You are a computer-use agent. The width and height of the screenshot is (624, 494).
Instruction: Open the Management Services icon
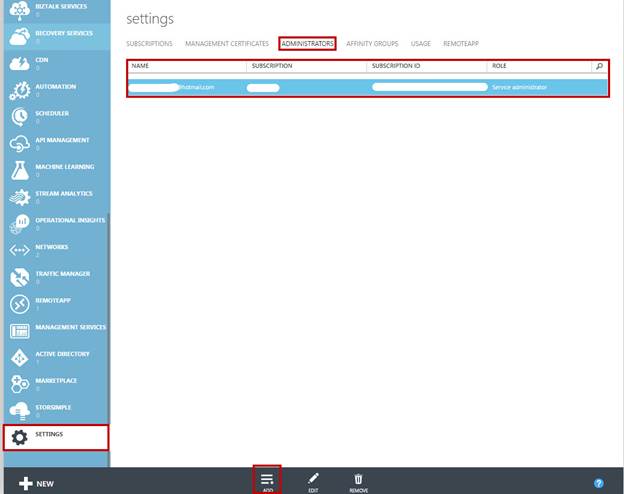20,331
